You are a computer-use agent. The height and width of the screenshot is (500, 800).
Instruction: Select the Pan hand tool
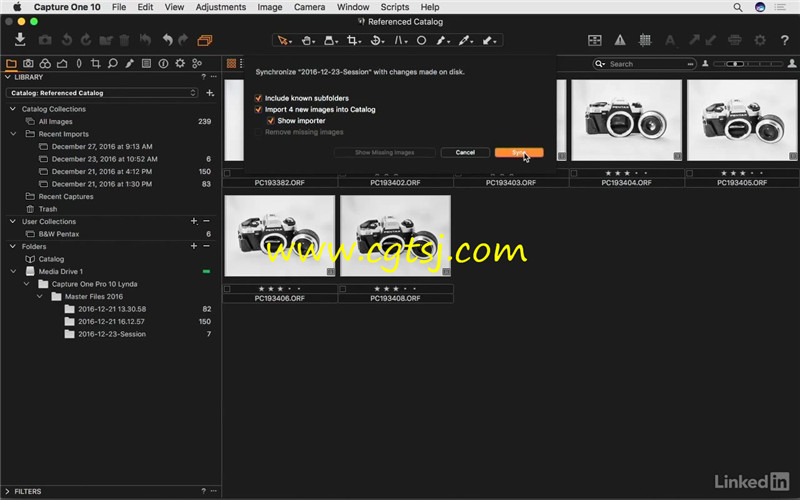coord(308,40)
